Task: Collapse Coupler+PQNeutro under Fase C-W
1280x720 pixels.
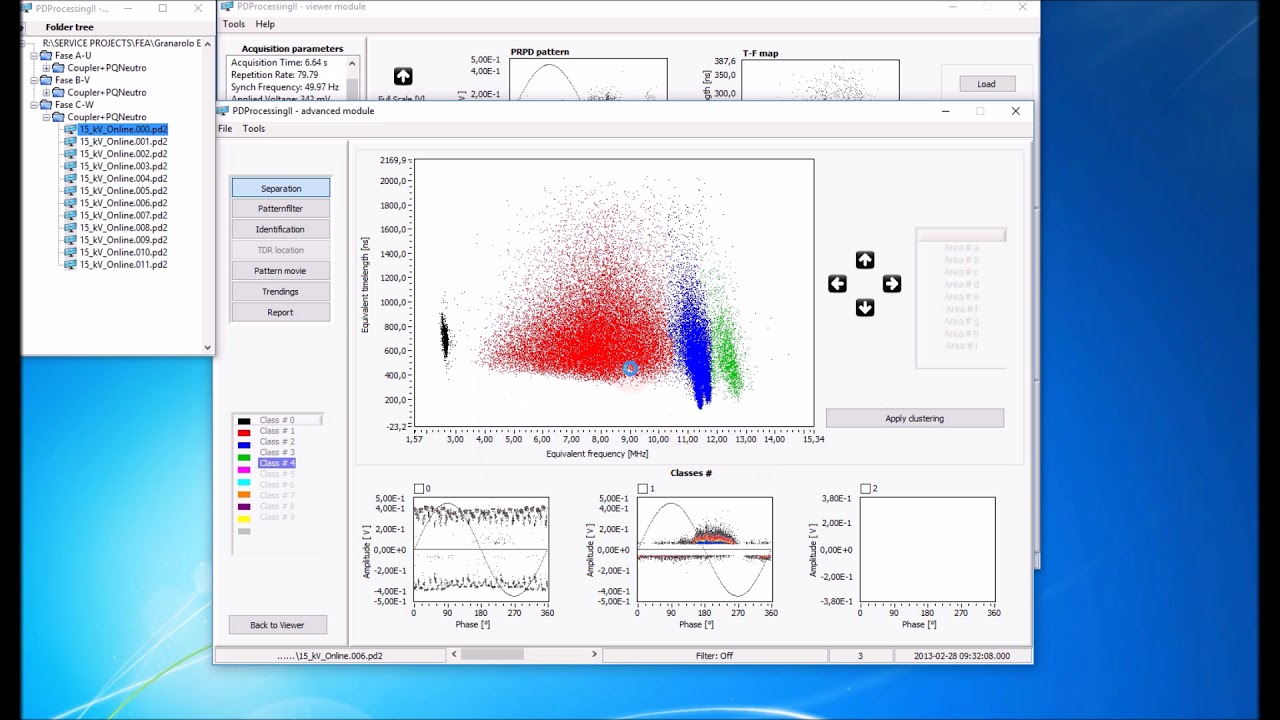Action: pos(46,117)
